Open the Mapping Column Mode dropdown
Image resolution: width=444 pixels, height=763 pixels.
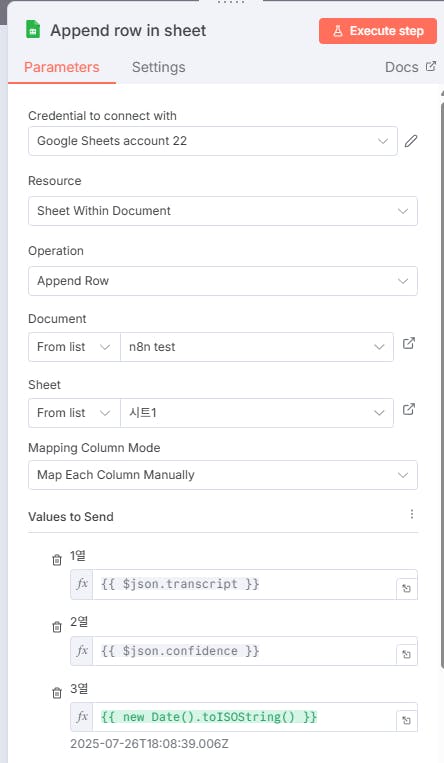pyautogui.click(x=222, y=475)
